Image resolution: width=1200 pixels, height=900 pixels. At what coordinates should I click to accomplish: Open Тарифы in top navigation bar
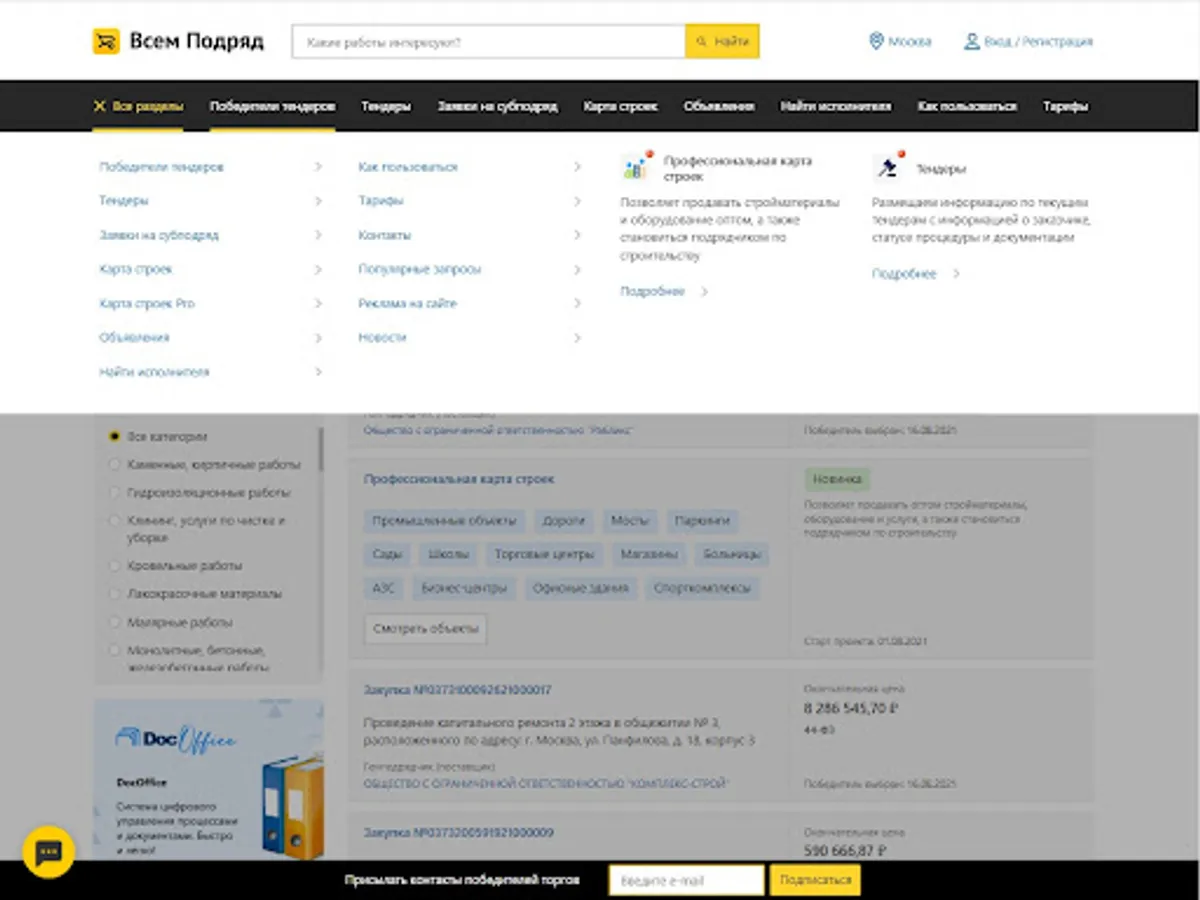pyautogui.click(x=1065, y=106)
